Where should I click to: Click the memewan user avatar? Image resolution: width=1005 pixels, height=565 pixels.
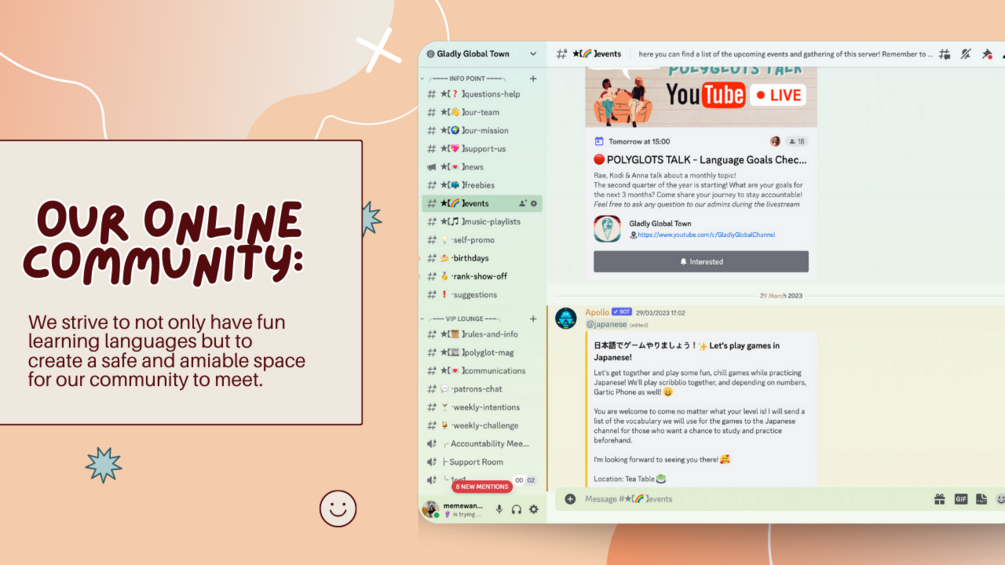[431, 509]
